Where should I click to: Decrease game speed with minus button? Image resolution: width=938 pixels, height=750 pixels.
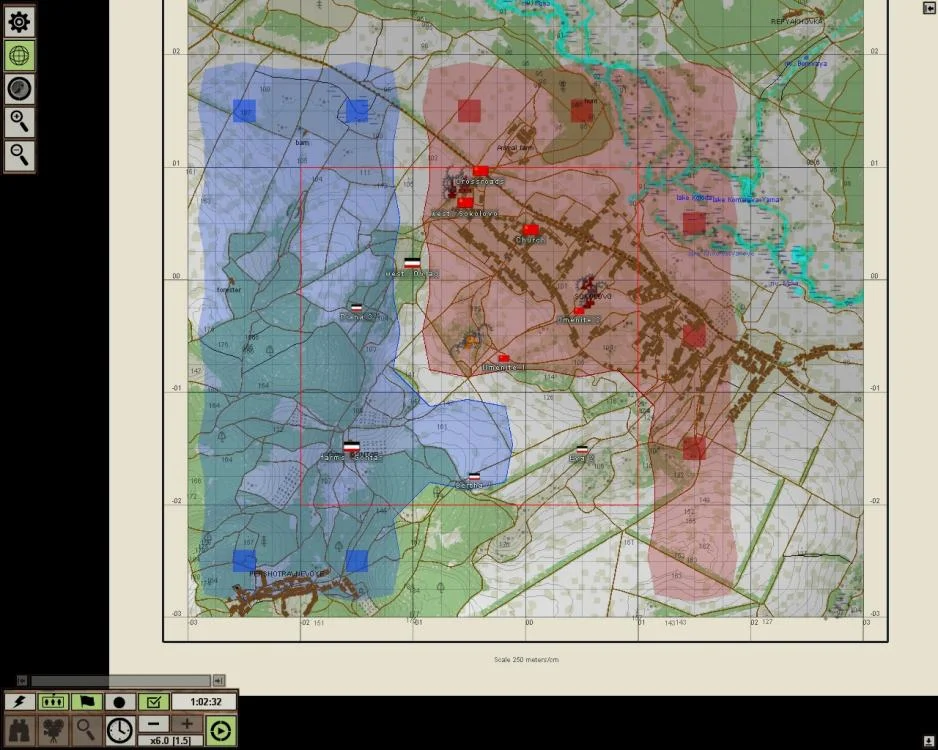coord(153,724)
